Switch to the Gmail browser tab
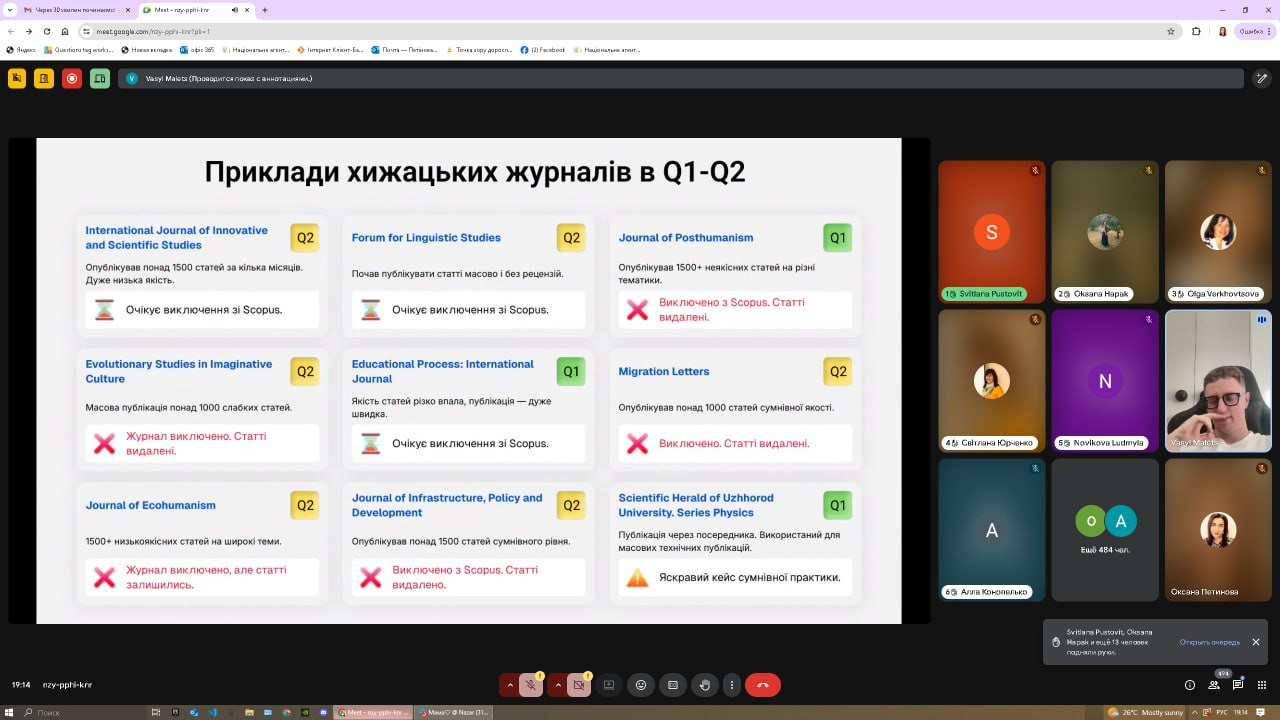Image resolution: width=1280 pixels, height=720 pixels. (70, 10)
